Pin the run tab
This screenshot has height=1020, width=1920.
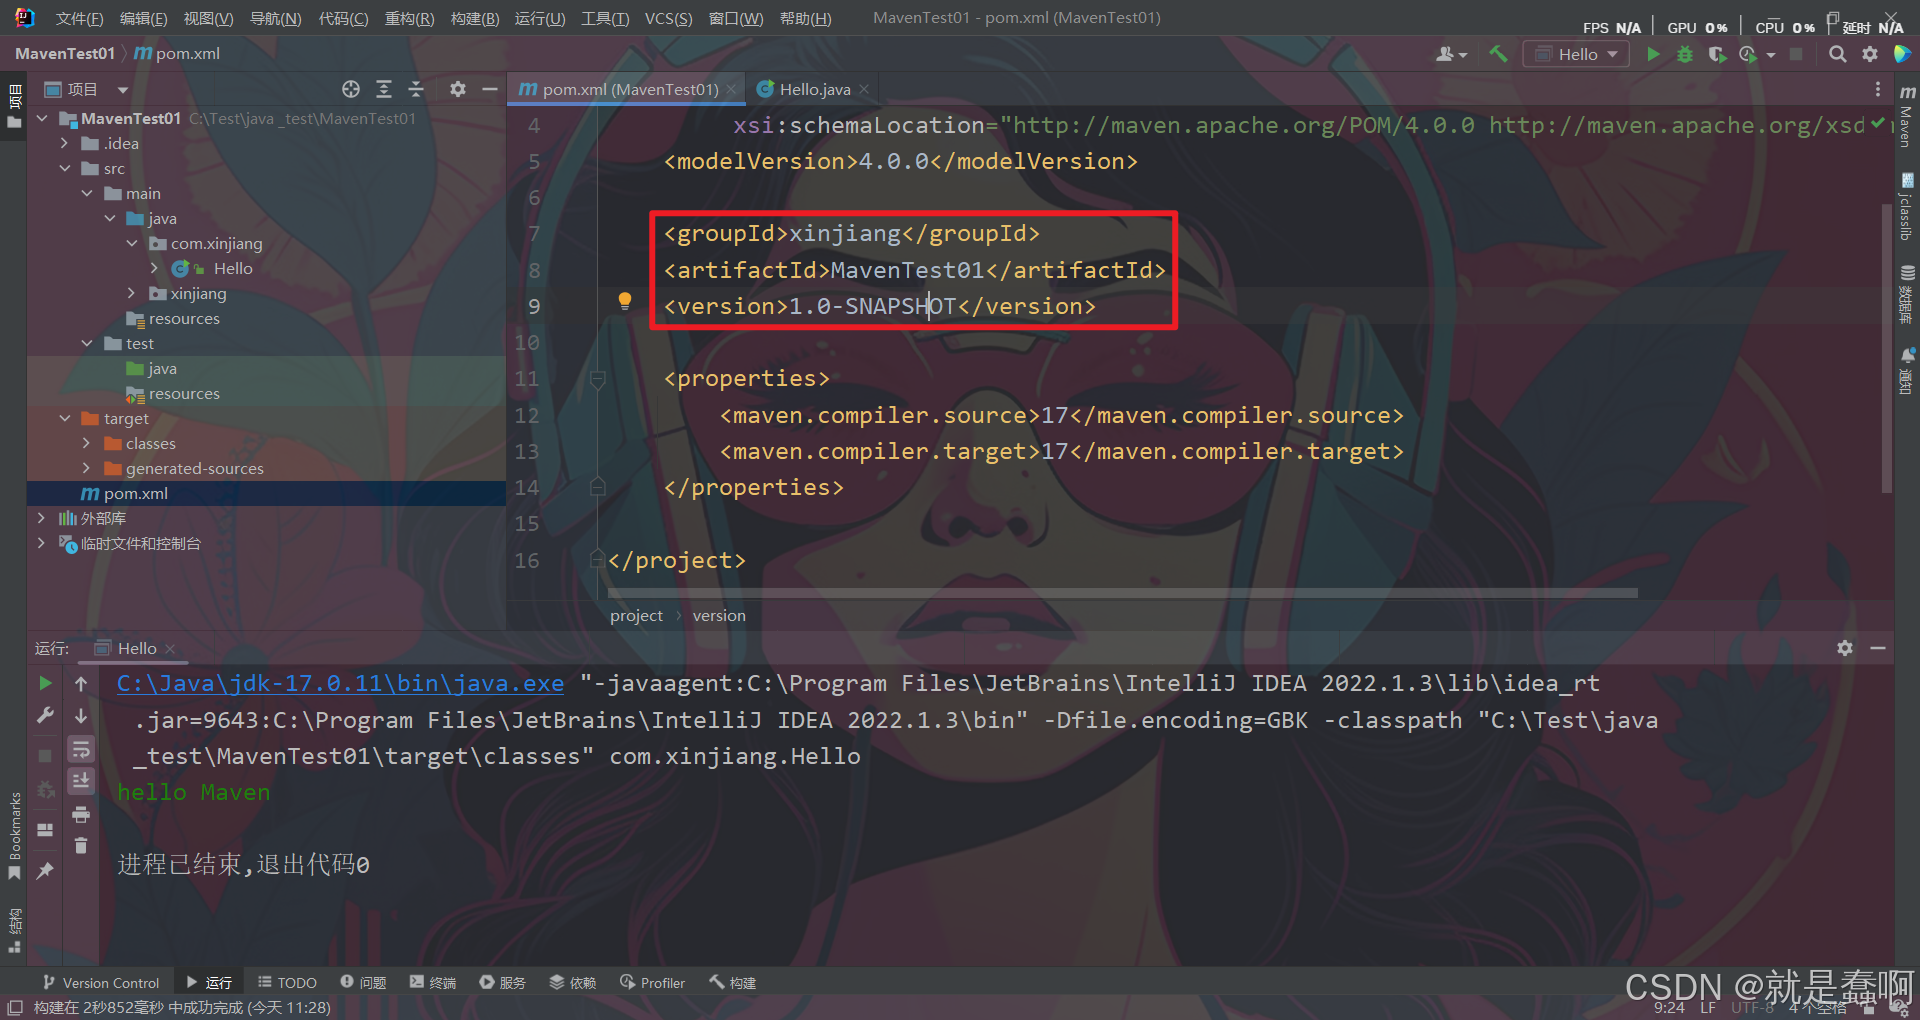45,871
